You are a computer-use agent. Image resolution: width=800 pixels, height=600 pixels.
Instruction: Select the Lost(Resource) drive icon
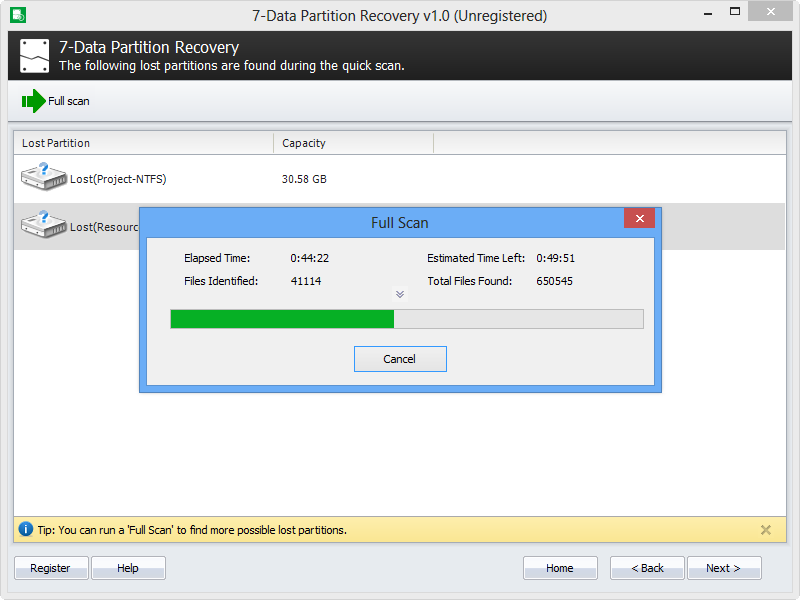43,225
